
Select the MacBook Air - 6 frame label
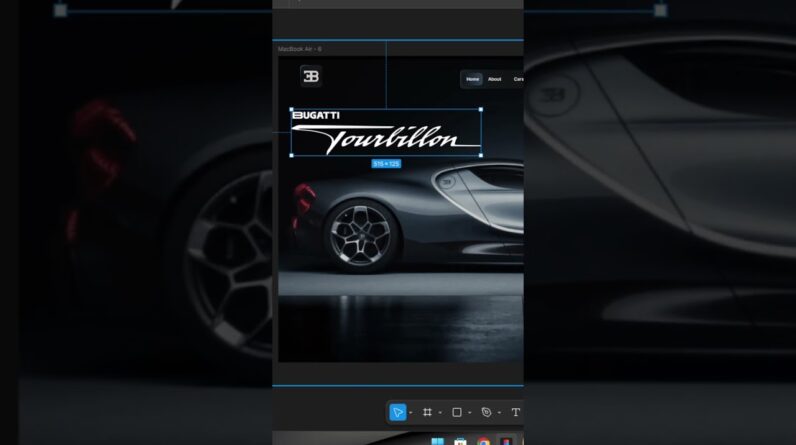300,49
